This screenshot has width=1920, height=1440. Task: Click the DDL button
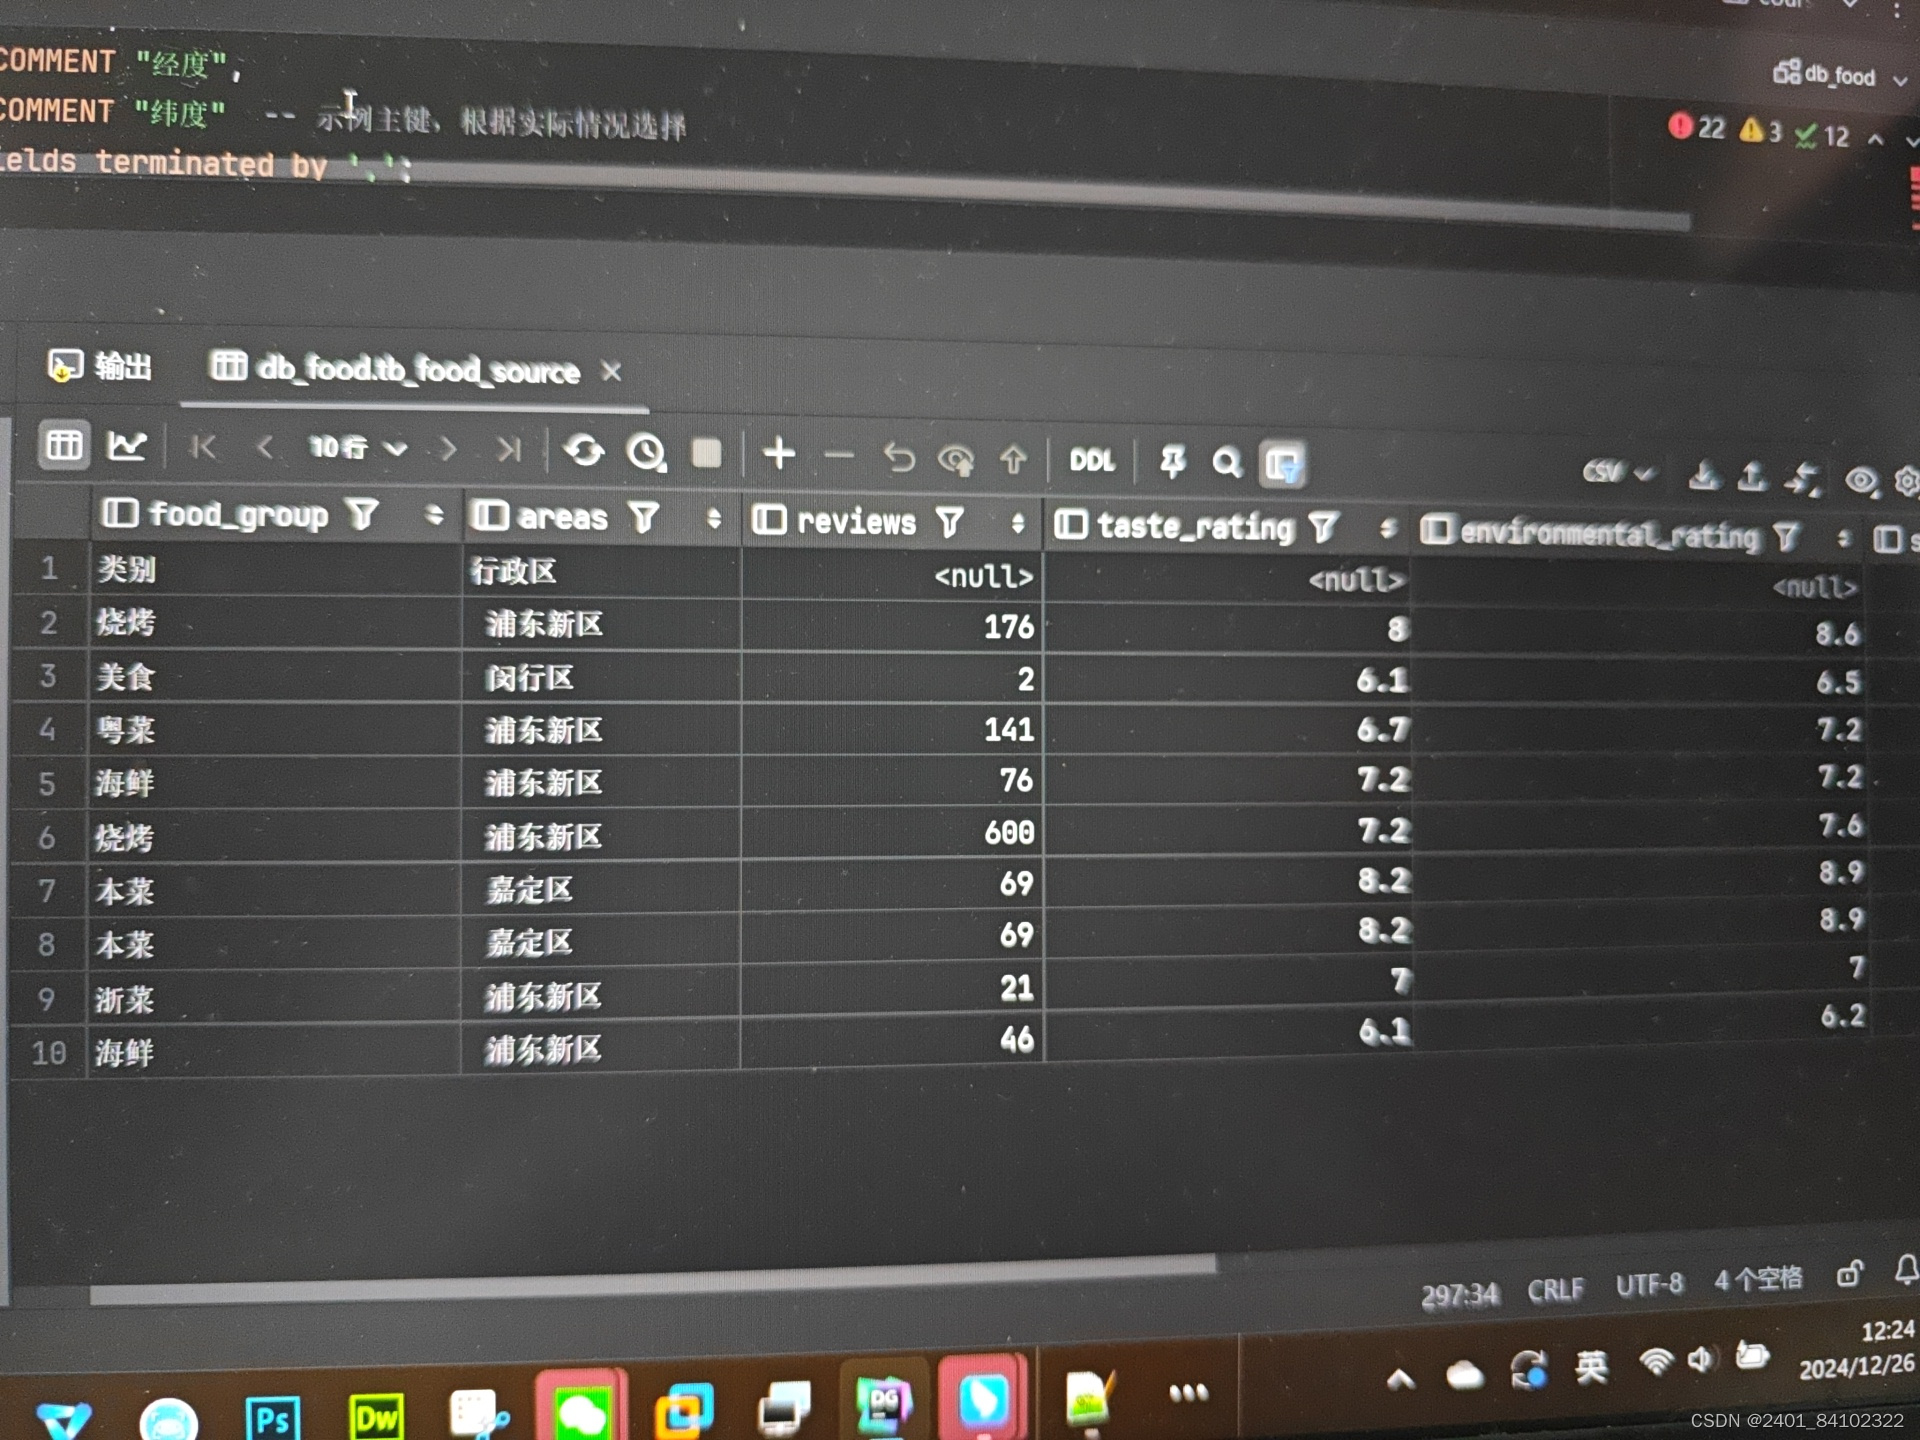click(1091, 461)
